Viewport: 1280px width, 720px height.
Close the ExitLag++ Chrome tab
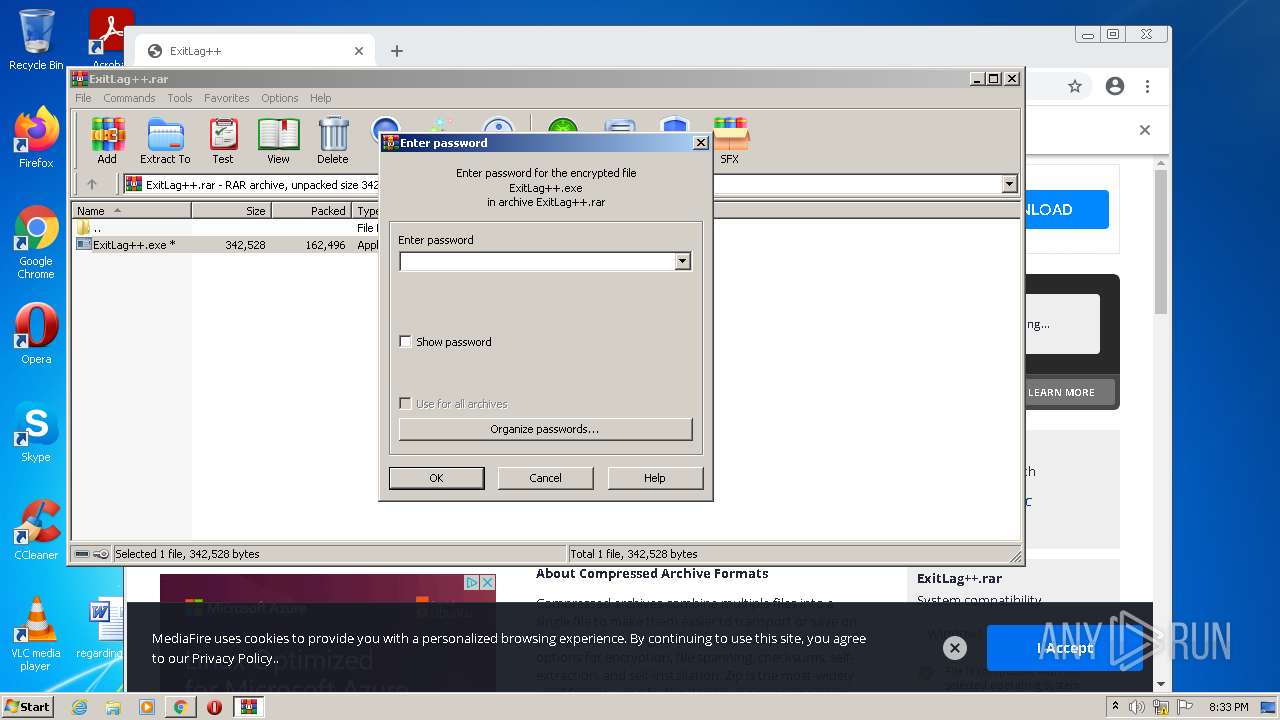click(359, 51)
